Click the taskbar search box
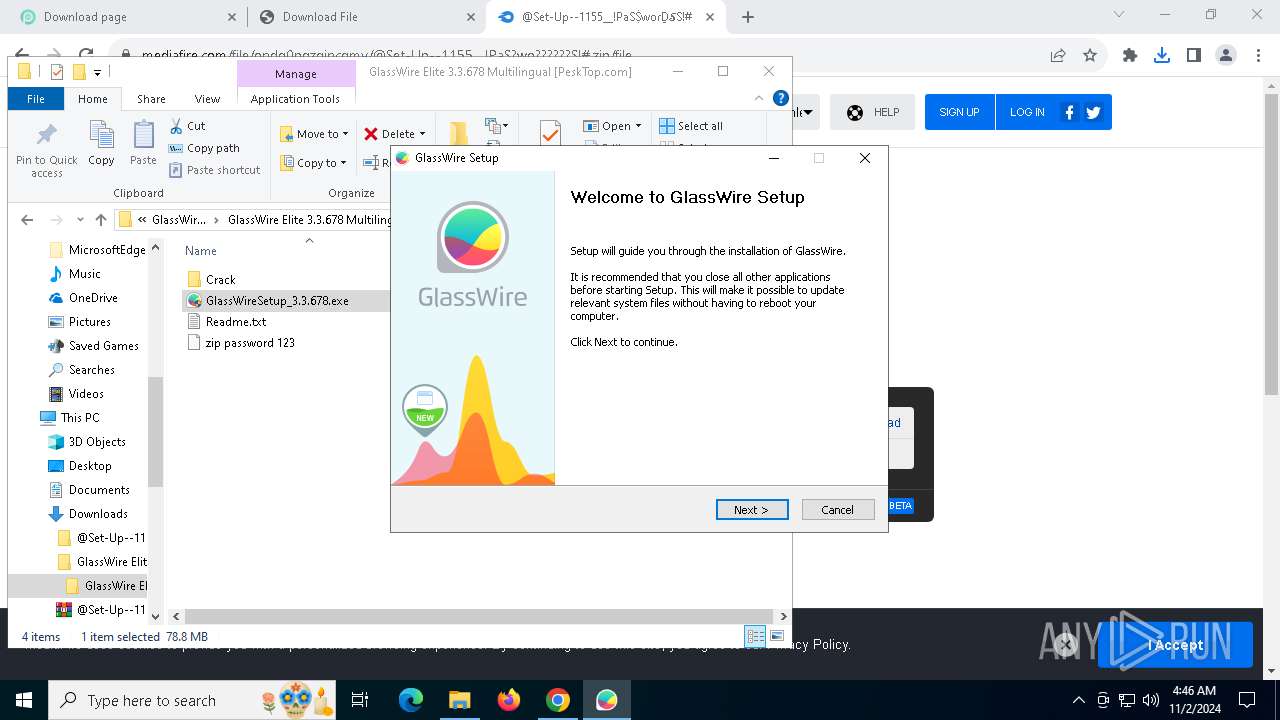The height and width of the screenshot is (720, 1280). [192, 700]
